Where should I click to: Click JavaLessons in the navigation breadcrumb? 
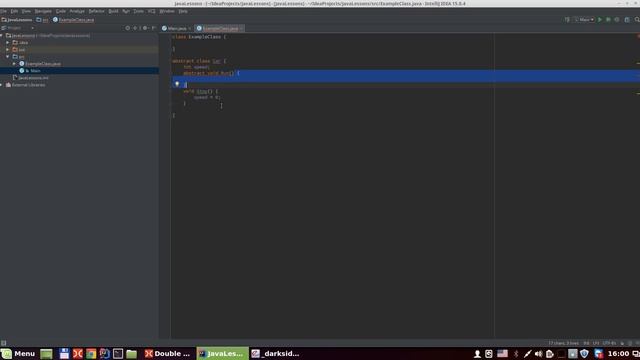(17, 20)
